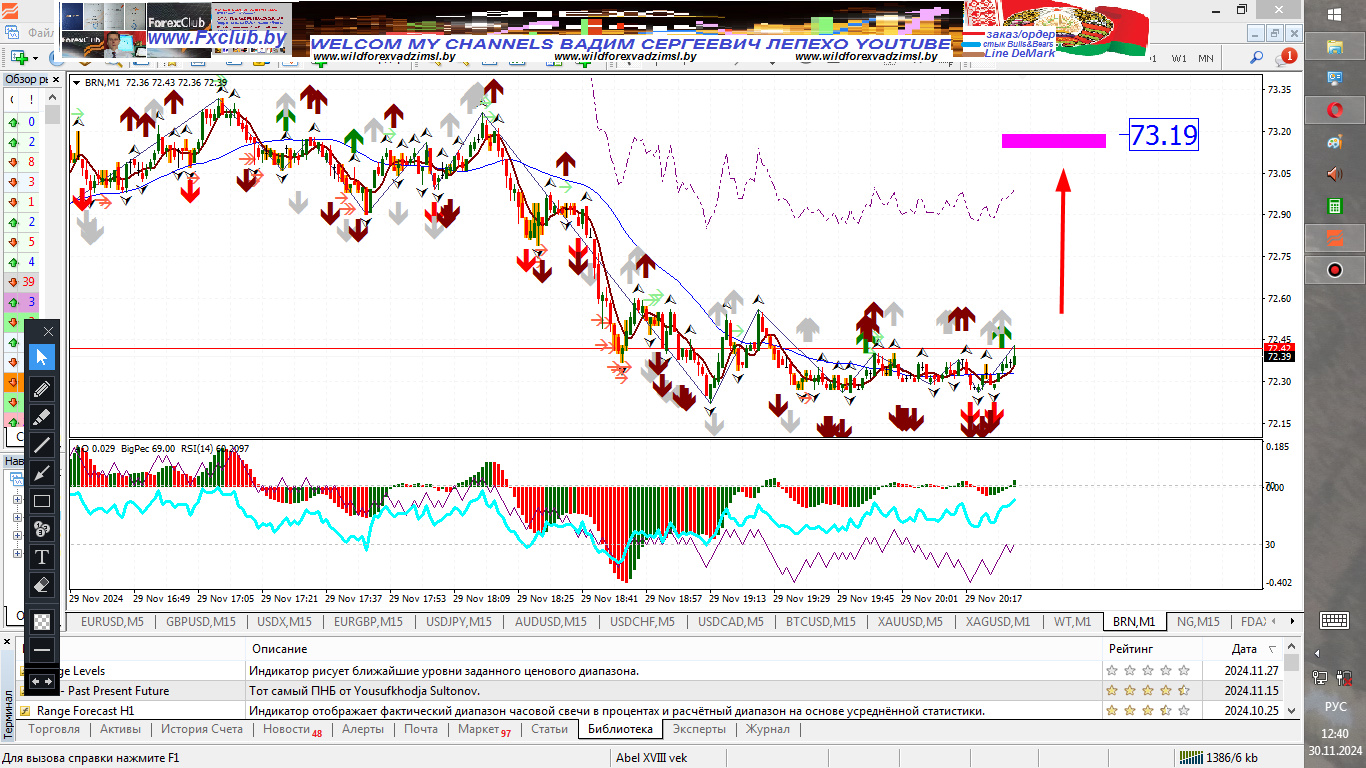Image resolution: width=1366 pixels, height=768 pixels.
Task: Select the arrow drawing tool
Action: 42,473
